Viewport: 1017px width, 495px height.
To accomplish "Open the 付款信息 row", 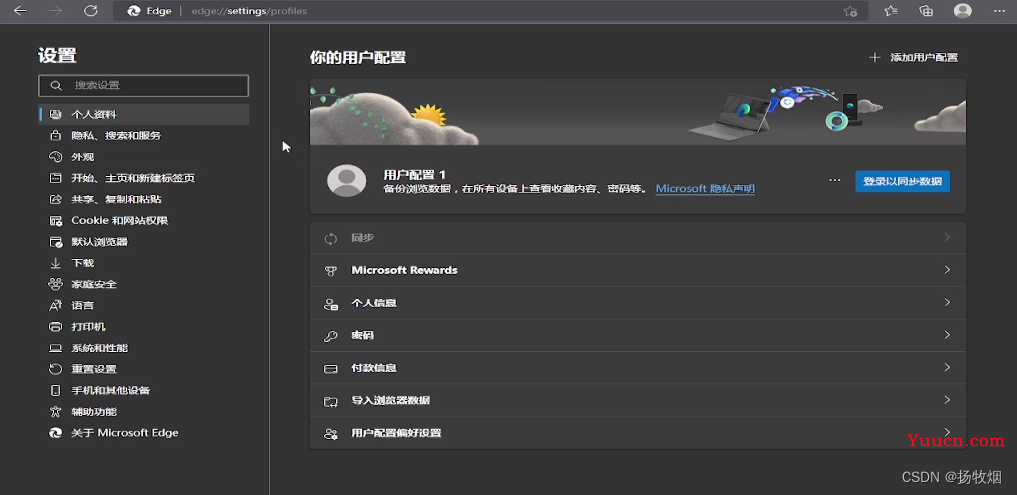I will click(638, 368).
